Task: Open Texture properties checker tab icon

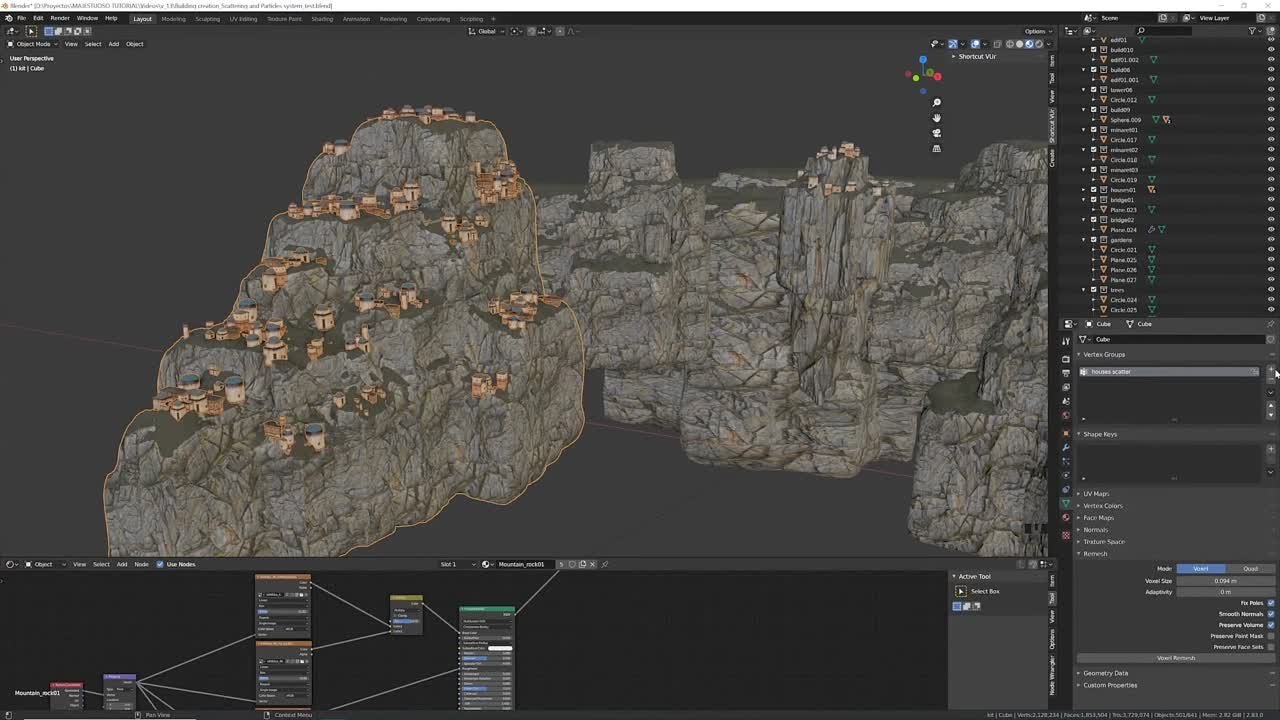Action: [1066, 535]
